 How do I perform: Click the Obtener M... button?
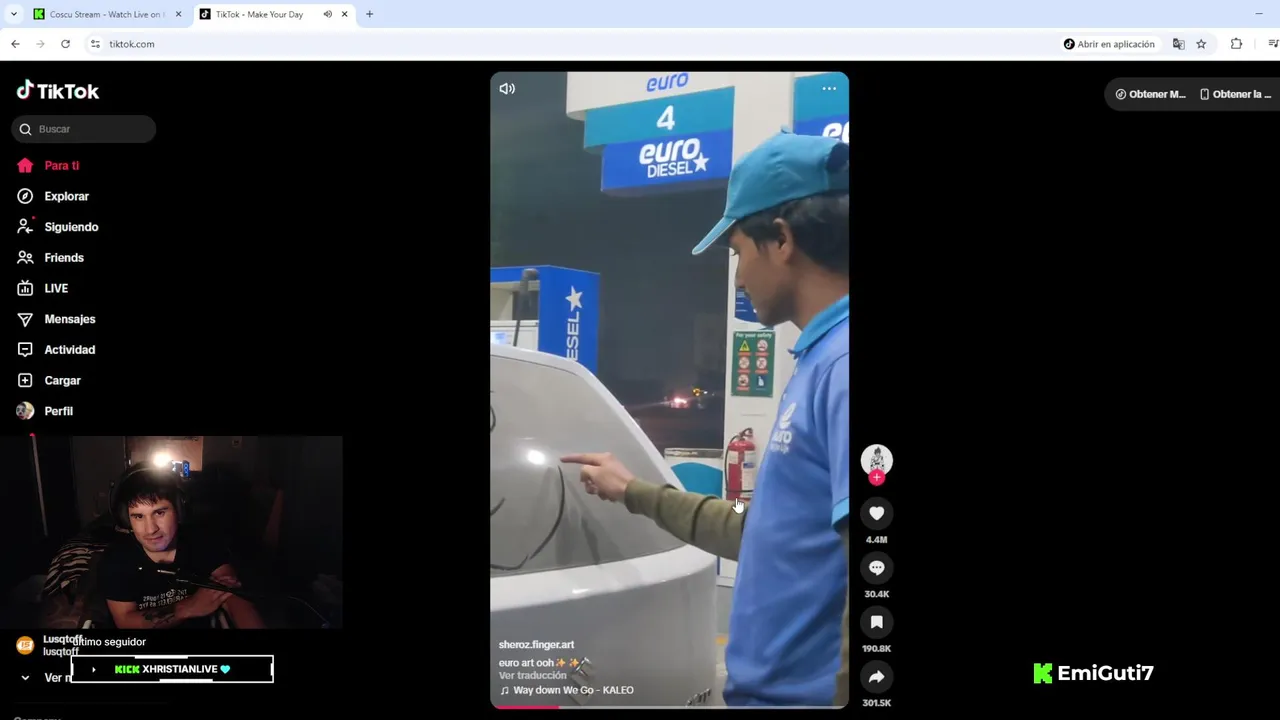(1151, 94)
